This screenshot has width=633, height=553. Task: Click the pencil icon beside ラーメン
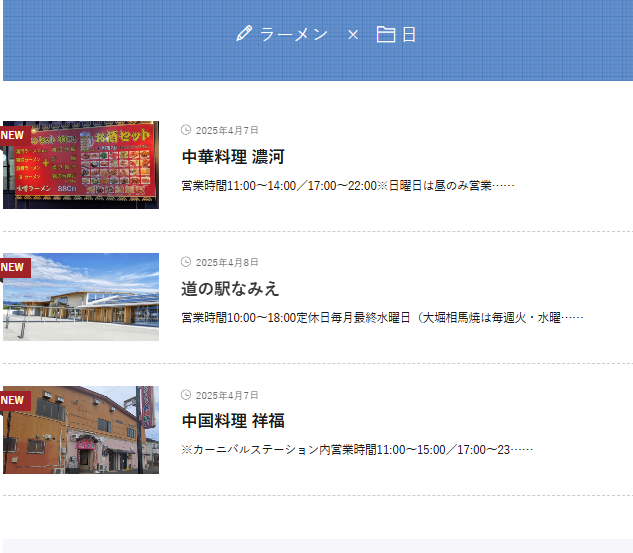coord(244,34)
